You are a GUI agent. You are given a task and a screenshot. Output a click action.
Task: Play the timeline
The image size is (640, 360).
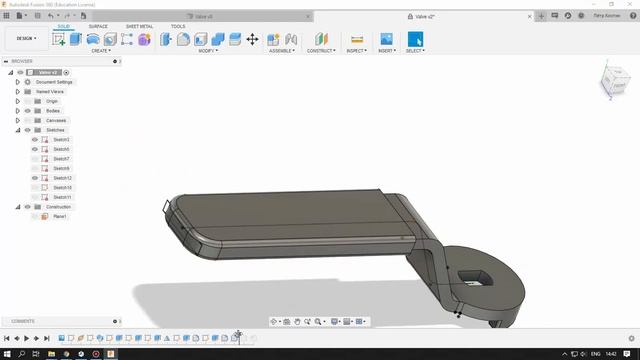tap(27, 338)
